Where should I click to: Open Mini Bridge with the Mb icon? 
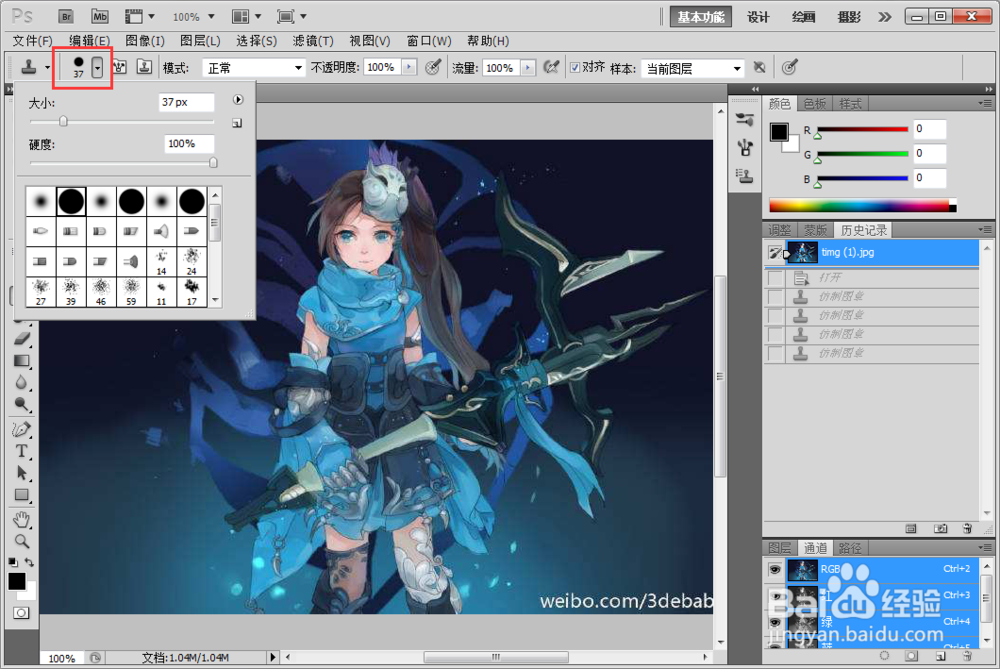(x=99, y=17)
